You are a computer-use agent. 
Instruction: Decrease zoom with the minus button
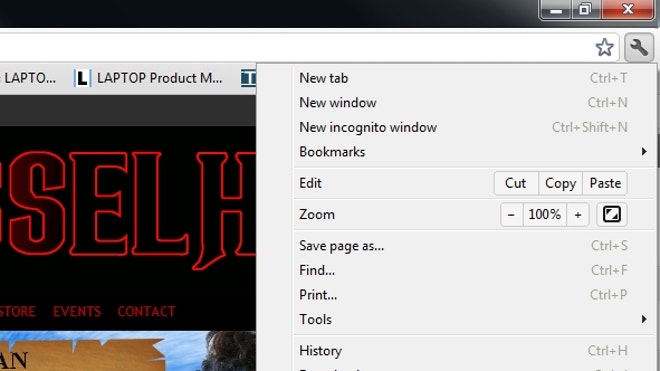[x=511, y=214]
